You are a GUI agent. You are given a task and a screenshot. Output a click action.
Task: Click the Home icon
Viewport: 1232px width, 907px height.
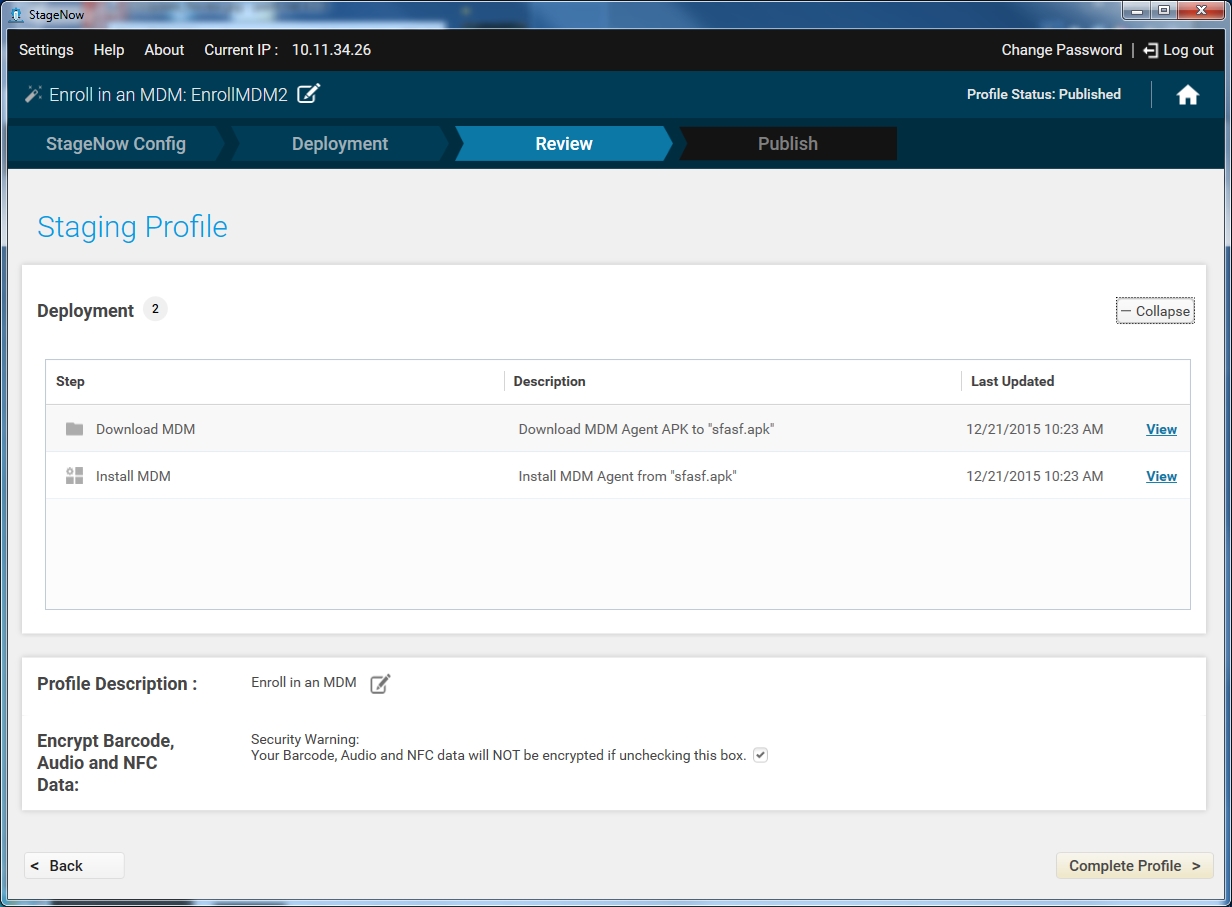click(1187, 95)
